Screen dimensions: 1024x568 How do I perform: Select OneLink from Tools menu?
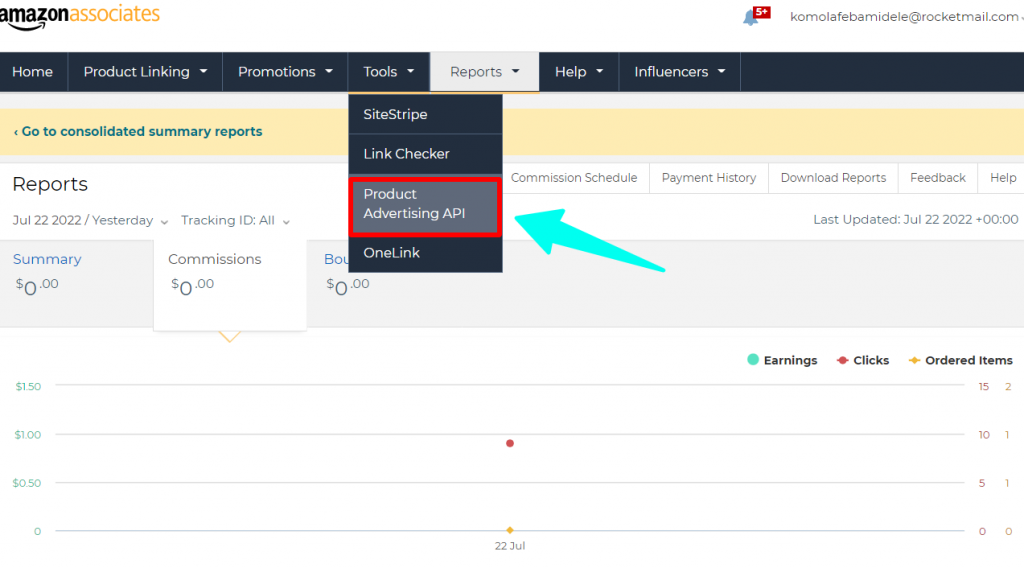(425, 253)
